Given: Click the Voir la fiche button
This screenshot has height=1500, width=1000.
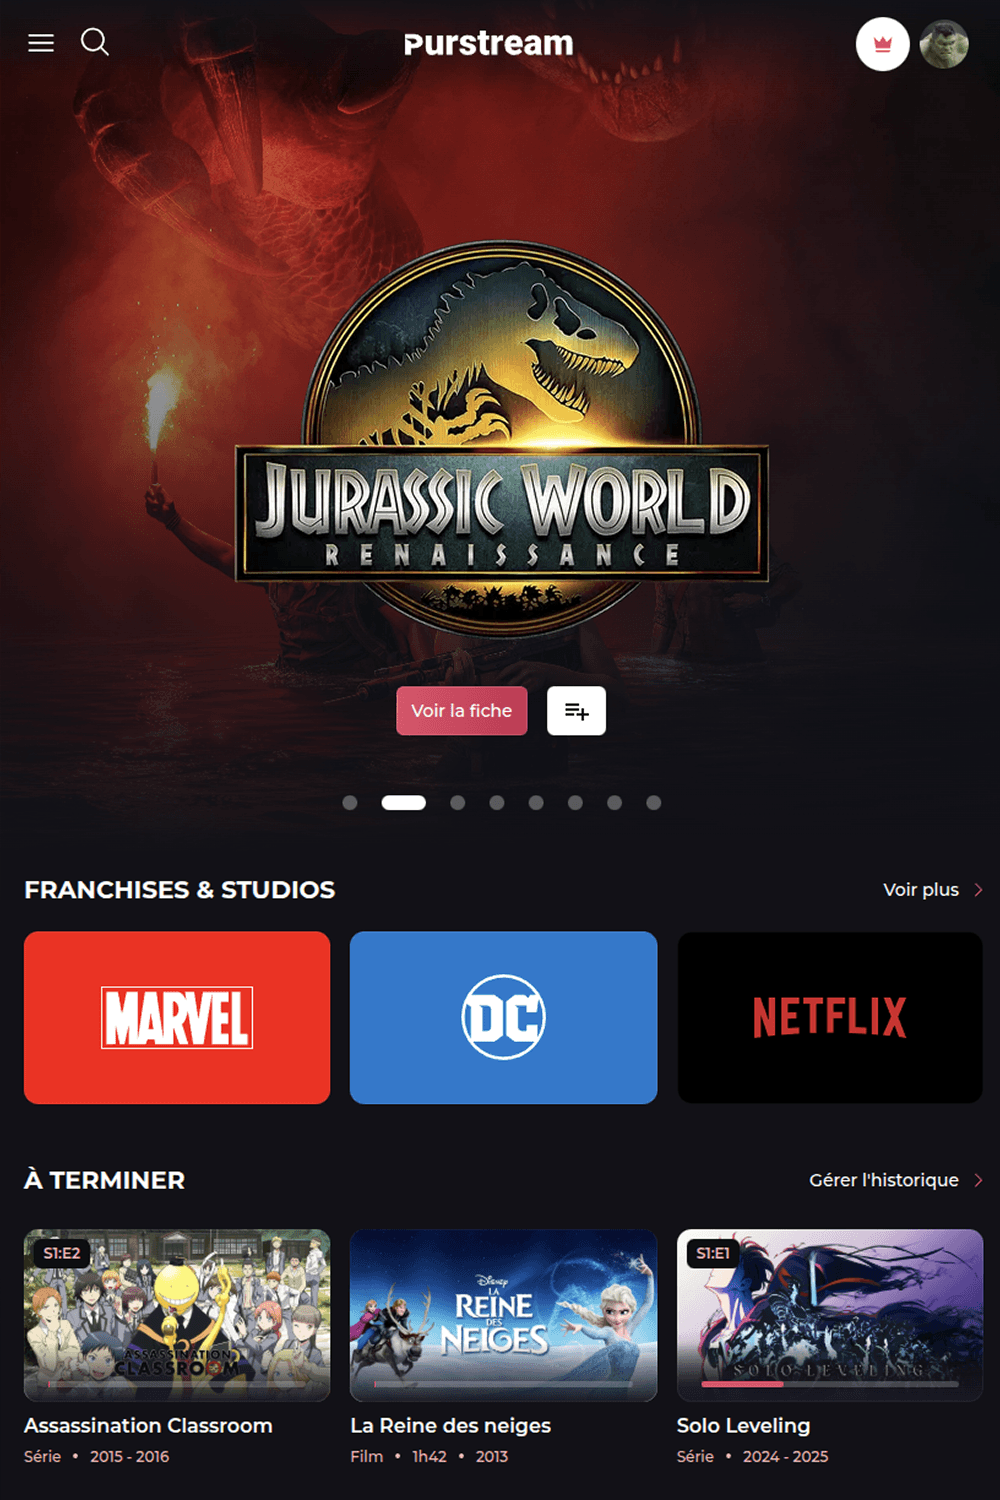Looking at the screenshot, I should point(462,711).
